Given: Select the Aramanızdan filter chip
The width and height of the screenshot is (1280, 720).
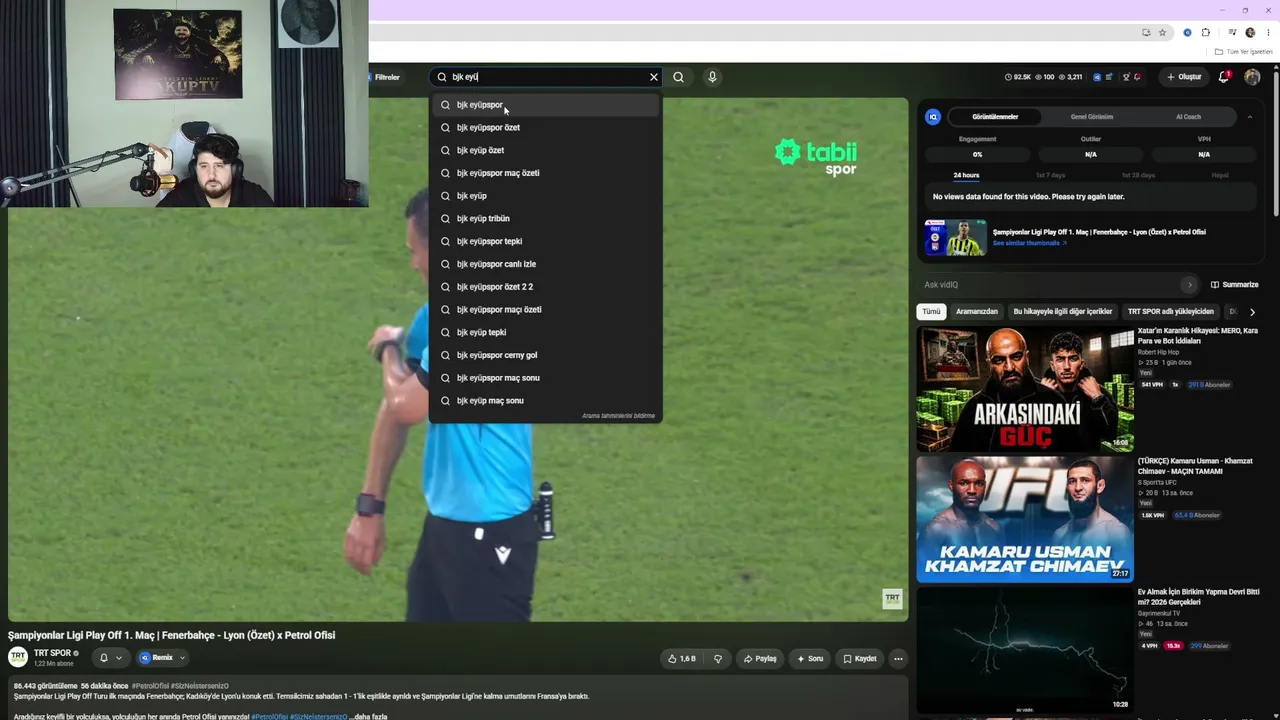Looking at the screenshot, I should (977, 312).
